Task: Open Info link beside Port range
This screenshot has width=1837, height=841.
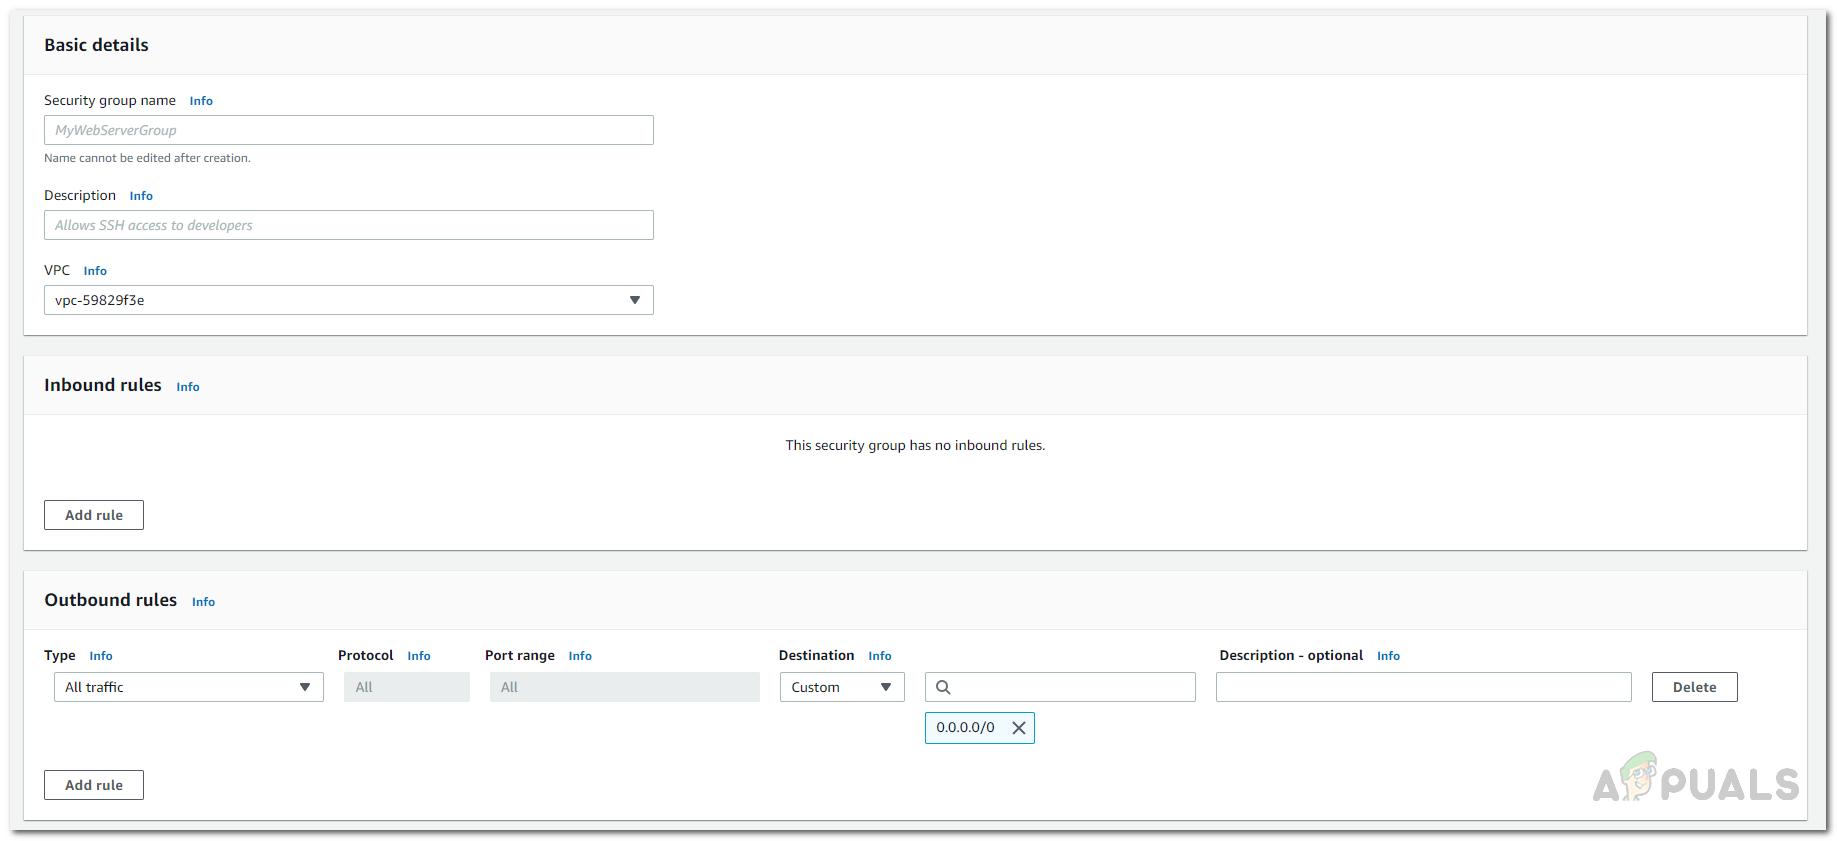Action: 580,656
